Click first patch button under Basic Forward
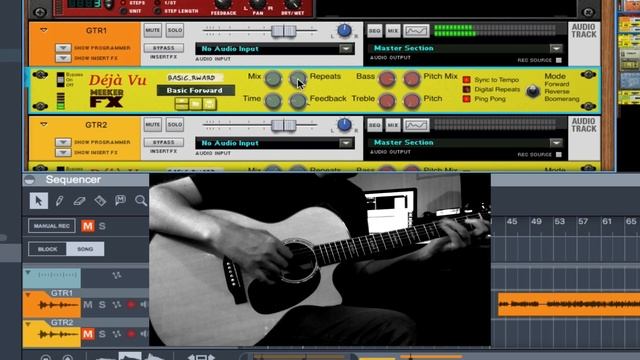Screen dimensions: 640x360 tap(182, 104)
